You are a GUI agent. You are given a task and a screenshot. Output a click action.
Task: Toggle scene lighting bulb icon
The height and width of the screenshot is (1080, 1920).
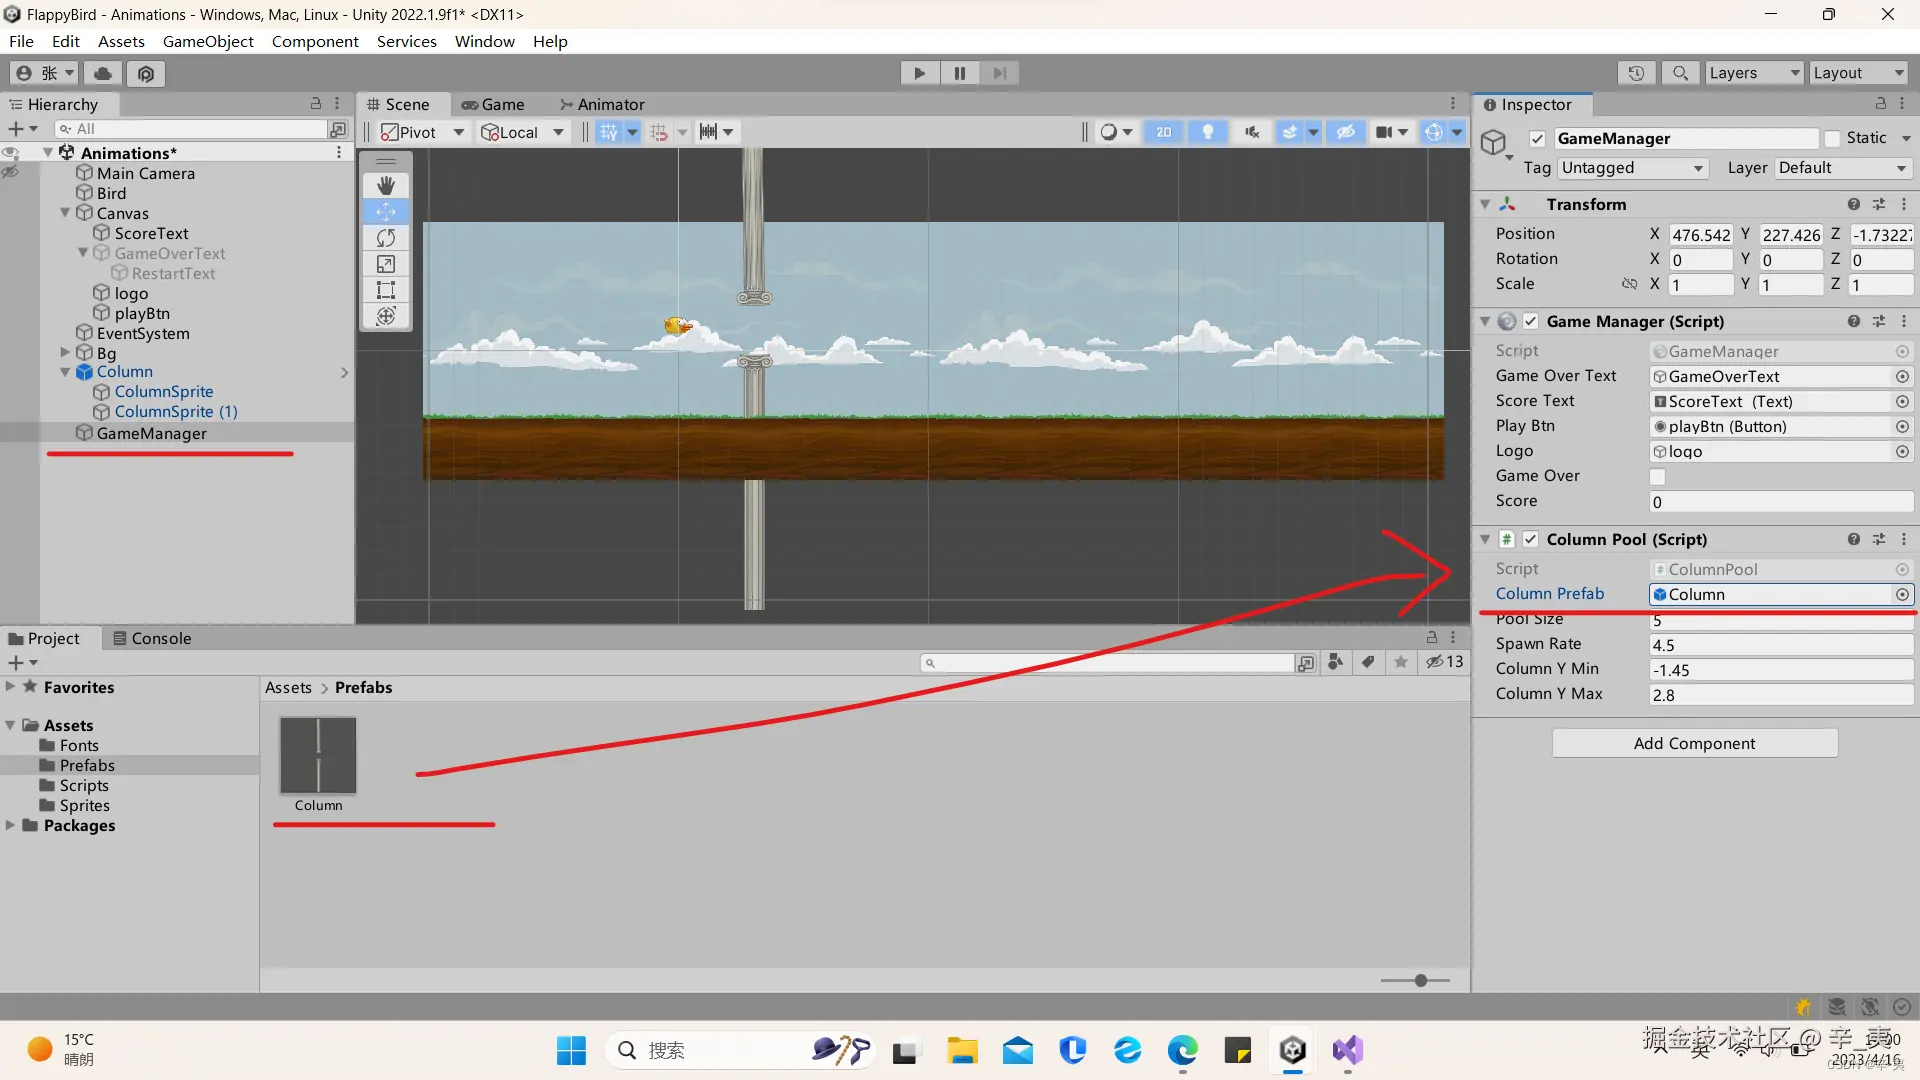[1208, 132]
